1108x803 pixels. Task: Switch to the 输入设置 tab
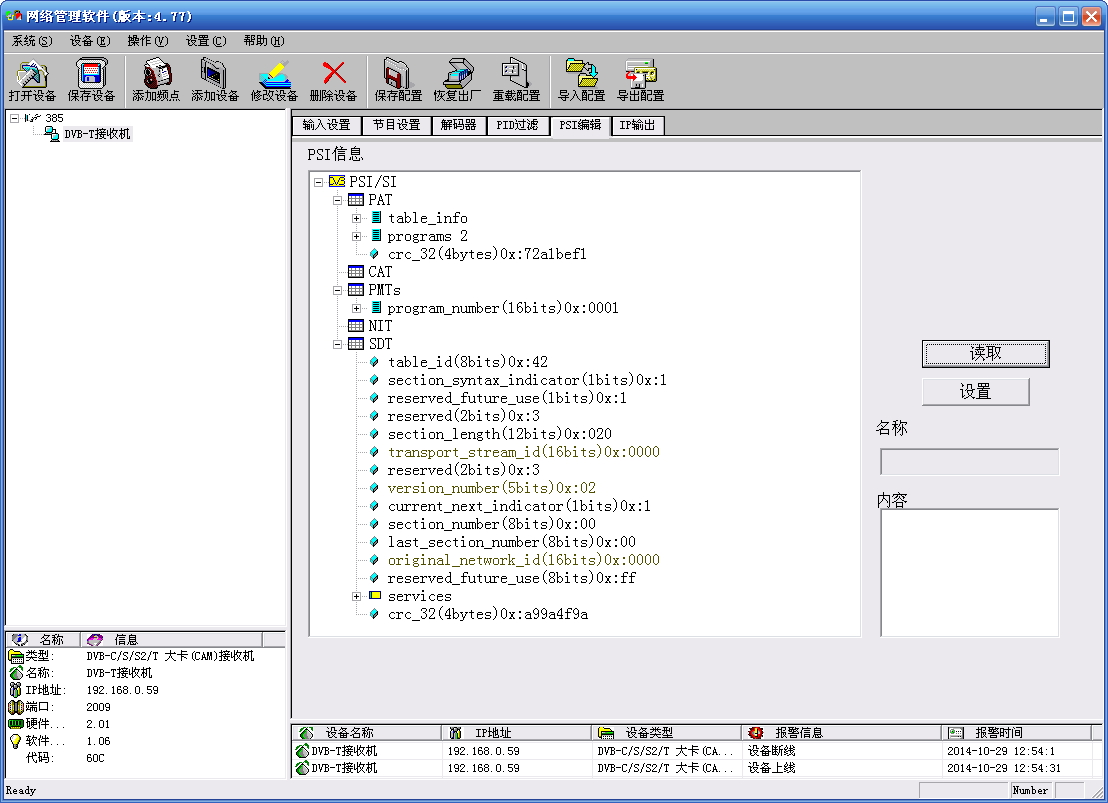point(326,125)
